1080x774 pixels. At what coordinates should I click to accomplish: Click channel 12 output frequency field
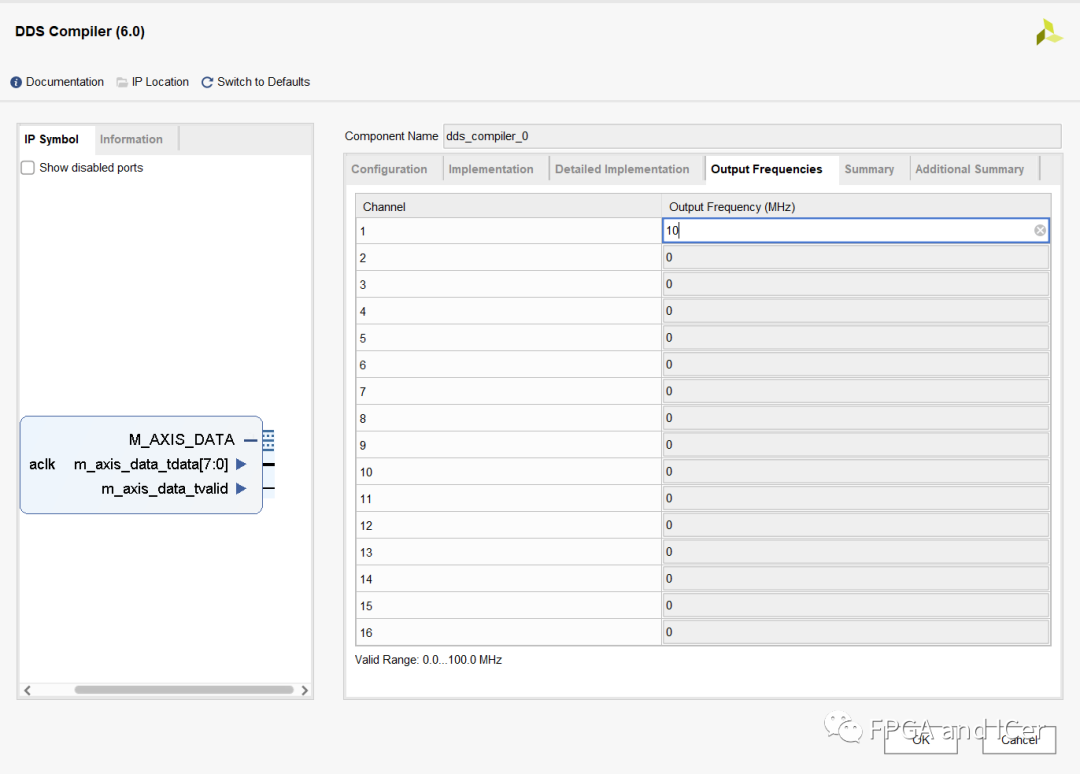tap(855, 525)
